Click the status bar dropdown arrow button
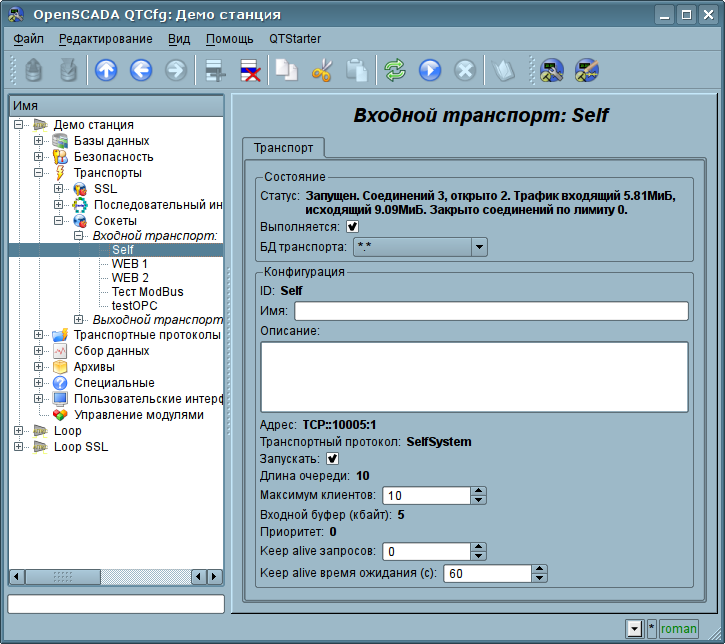725x644 pixels. pos(634,629)
